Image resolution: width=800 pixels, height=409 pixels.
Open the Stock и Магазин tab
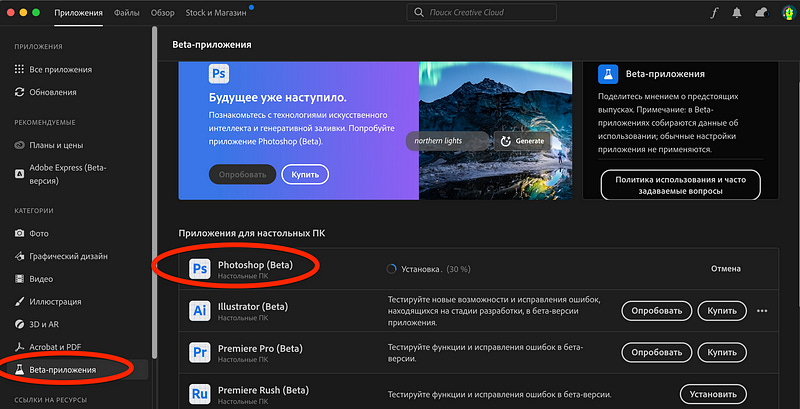point(216,13)
